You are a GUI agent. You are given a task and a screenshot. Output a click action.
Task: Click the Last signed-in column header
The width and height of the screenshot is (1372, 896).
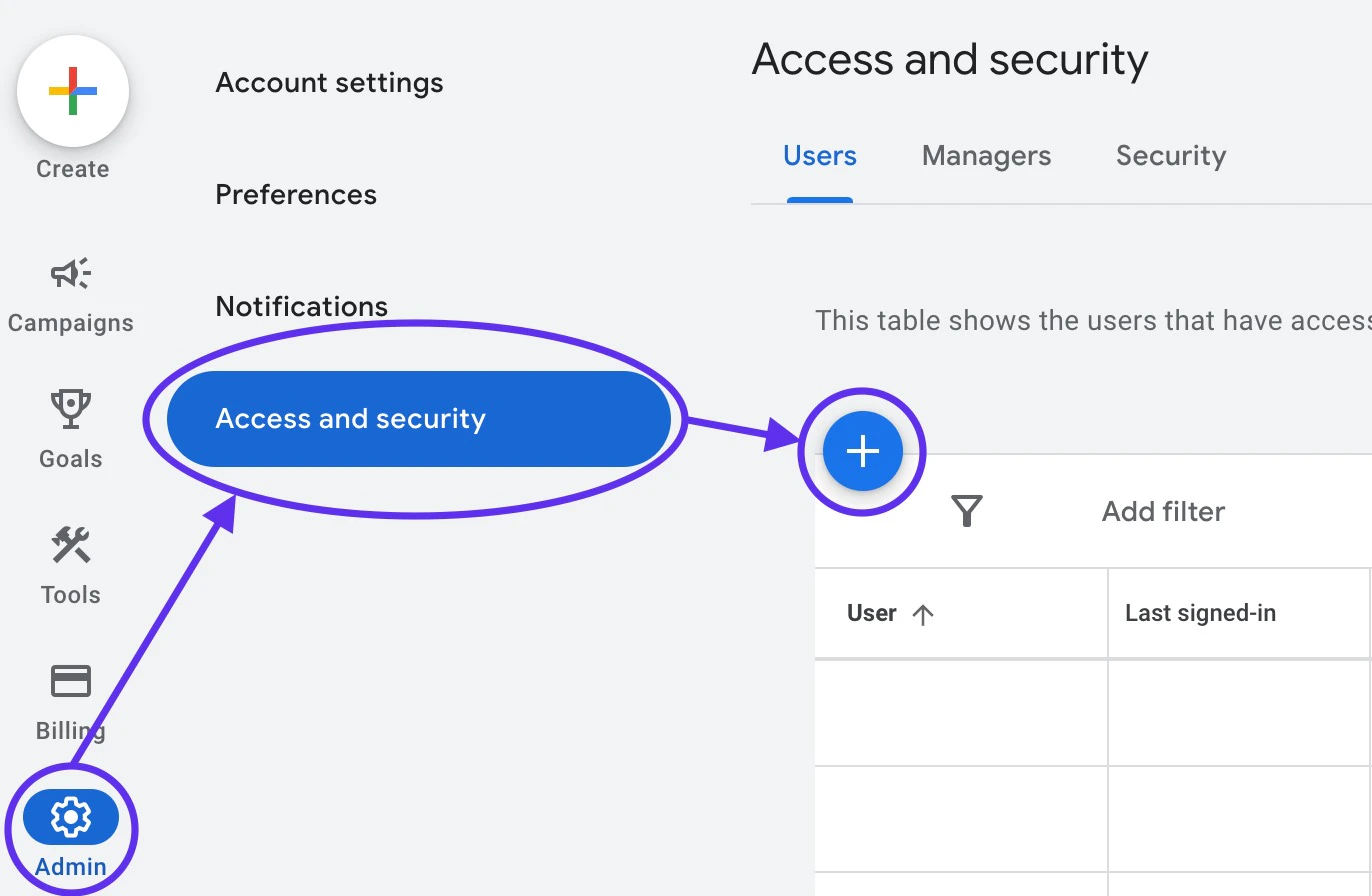point(1200,613)
